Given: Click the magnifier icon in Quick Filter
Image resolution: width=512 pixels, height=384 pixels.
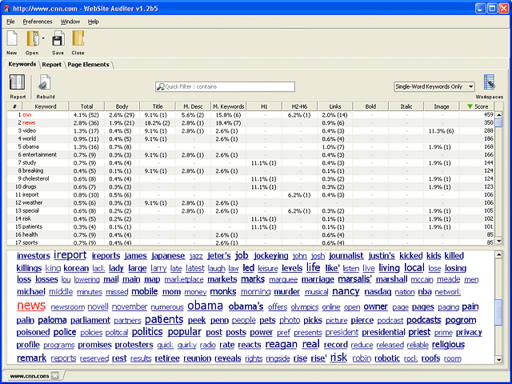Looking at the screenshot, I should (161, 87).
